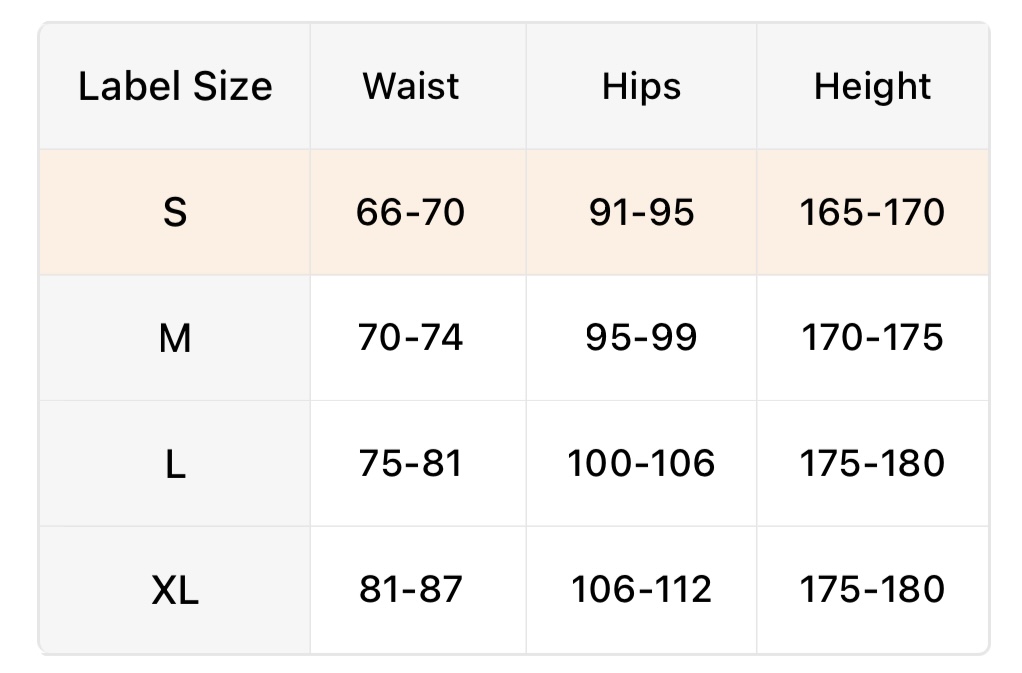Click hips value 100-106
The image size is (1022, 673).
[641, 464]
